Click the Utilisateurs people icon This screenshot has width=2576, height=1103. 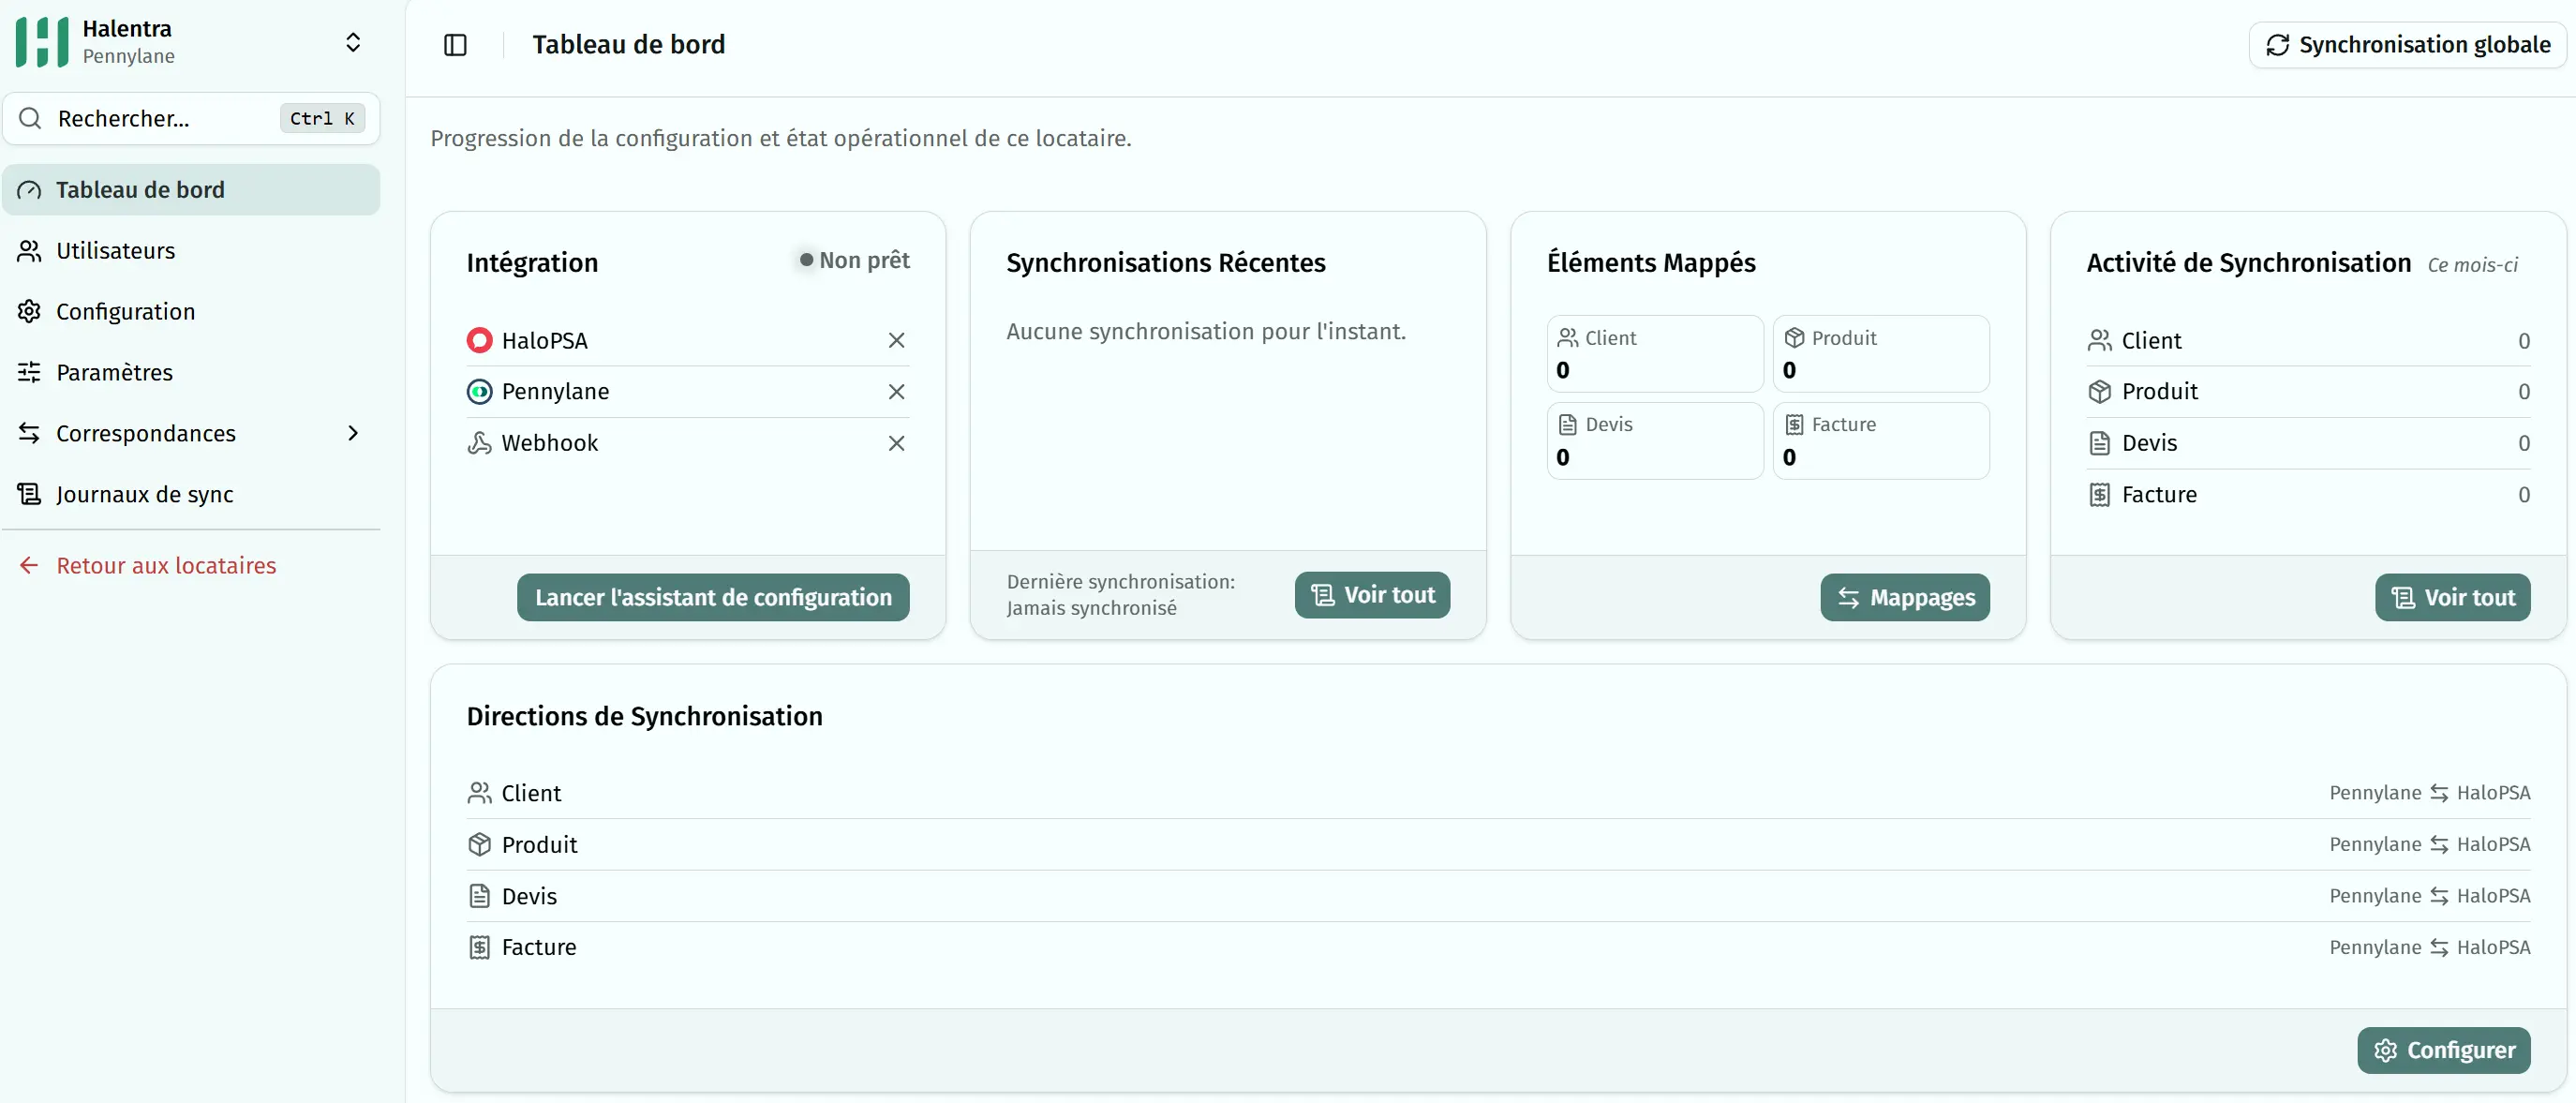point(29,250)
